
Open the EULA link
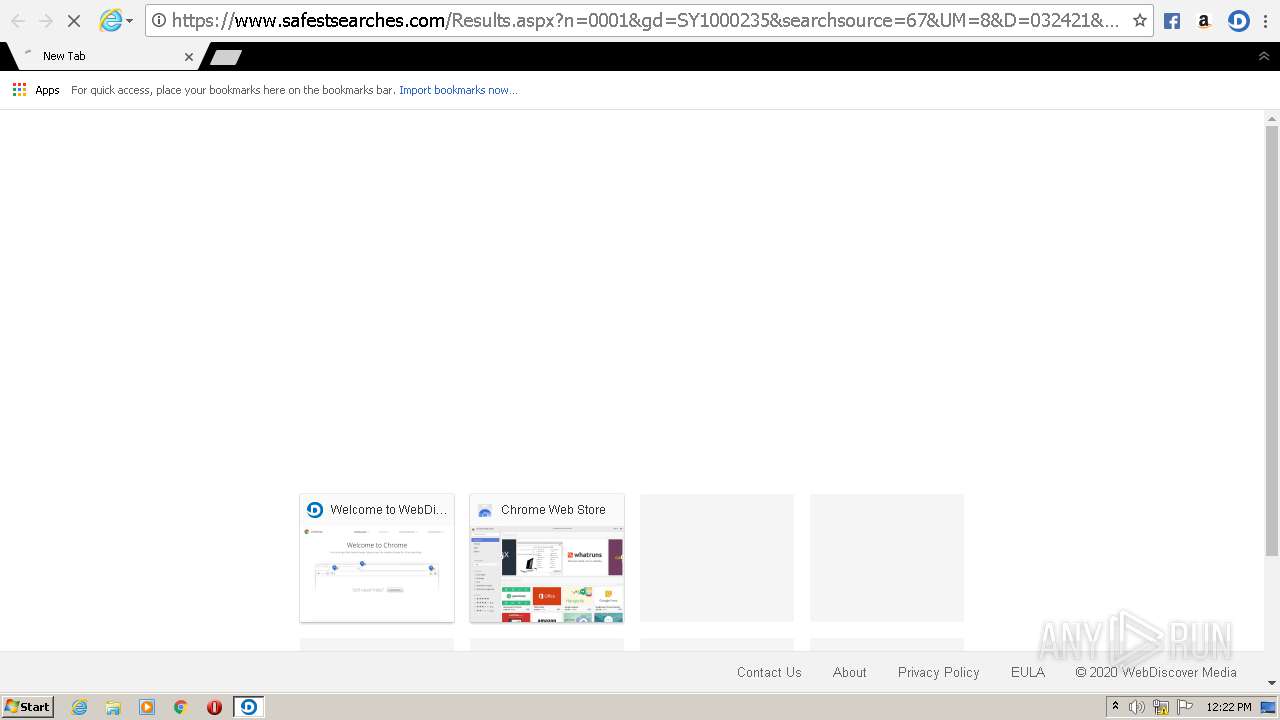coord(1028,672)
